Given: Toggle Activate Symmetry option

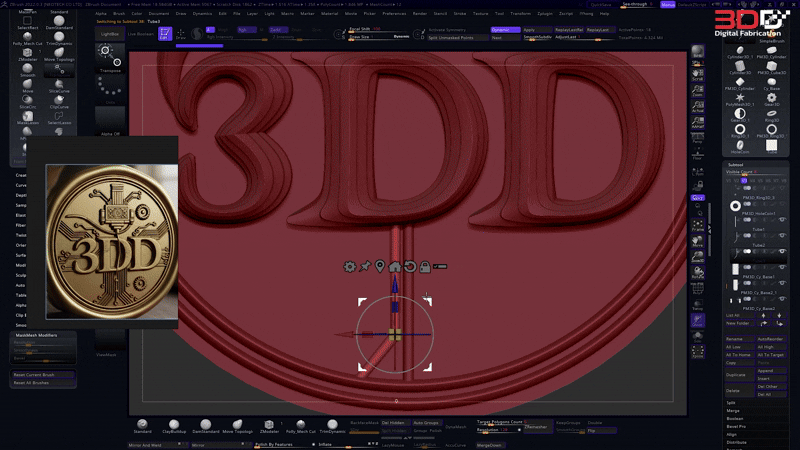Looking at the screenshot, I should [442, 30].
